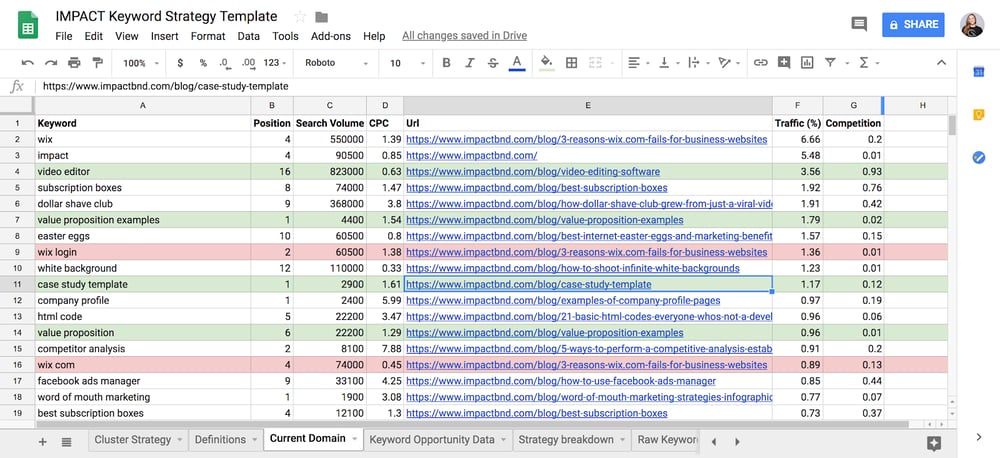Open the Insert menu
The height and width of the screenshot is (458, 1000).
point(165,36)
